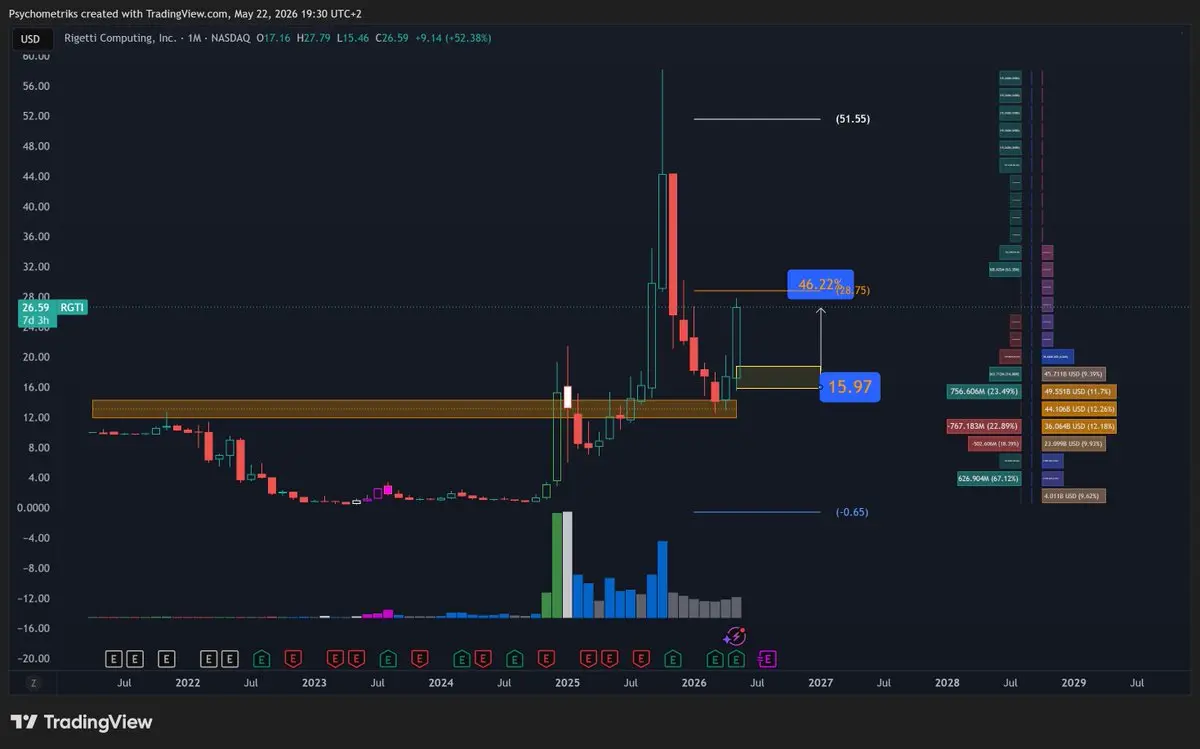Click the 2027 time axis label
The height and width of the screenshot is (749, 1200).
(x=820, y=683)
